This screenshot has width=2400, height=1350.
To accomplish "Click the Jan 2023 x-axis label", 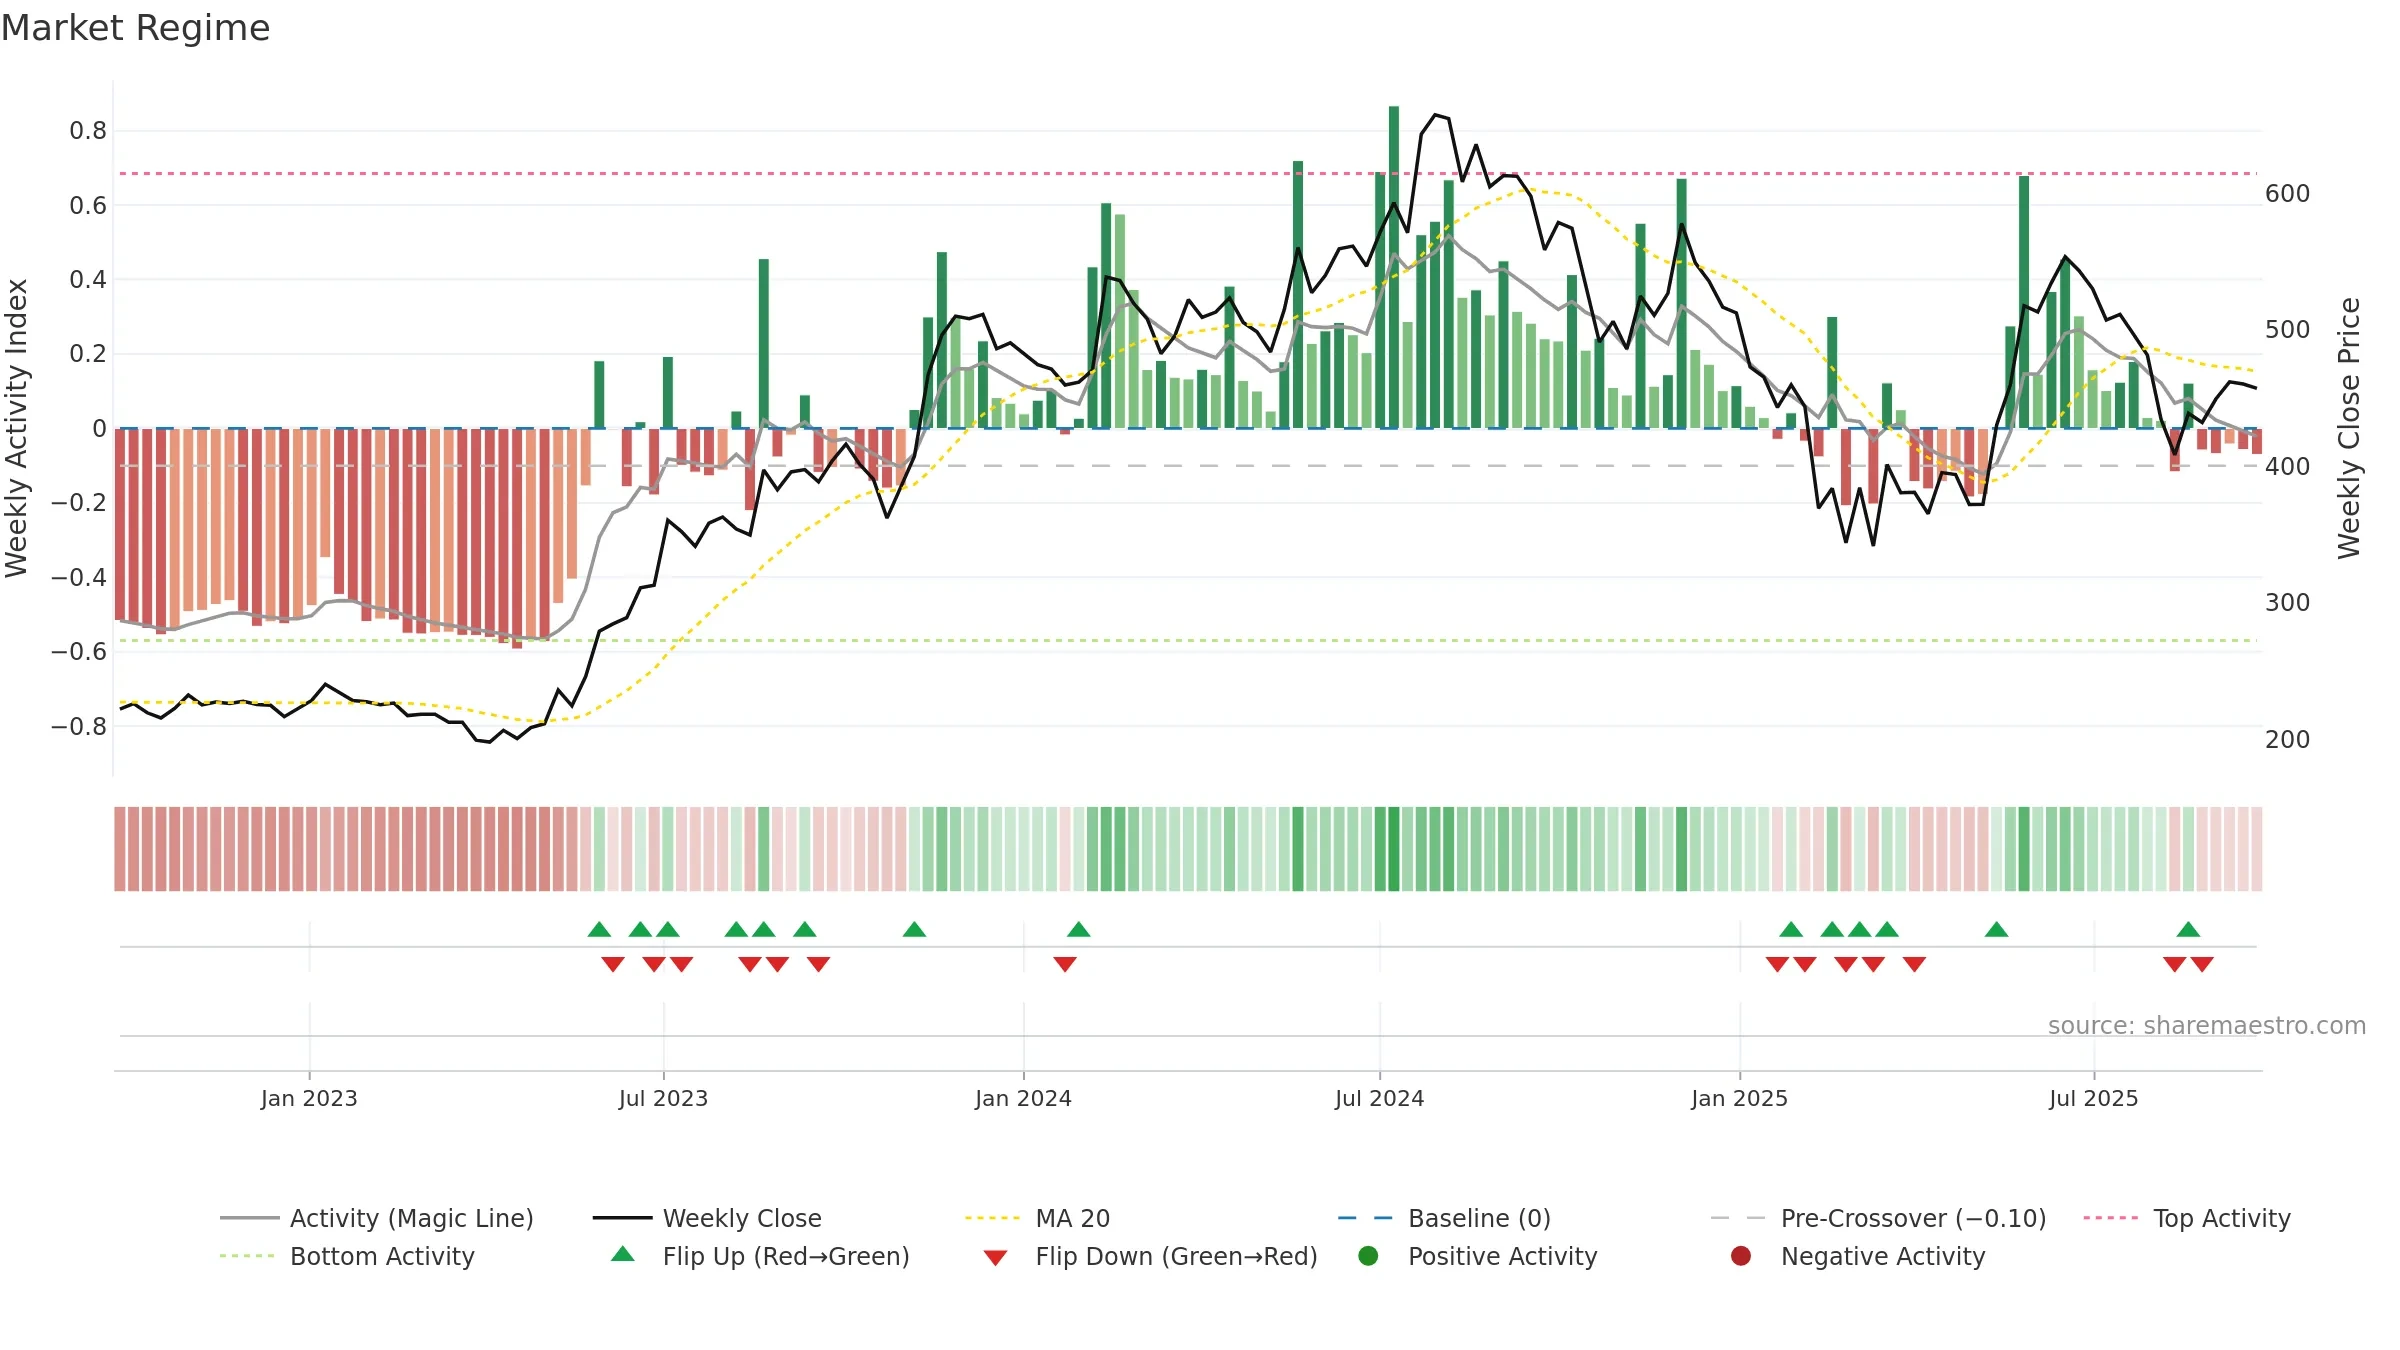I will [x=309, y=1098].
